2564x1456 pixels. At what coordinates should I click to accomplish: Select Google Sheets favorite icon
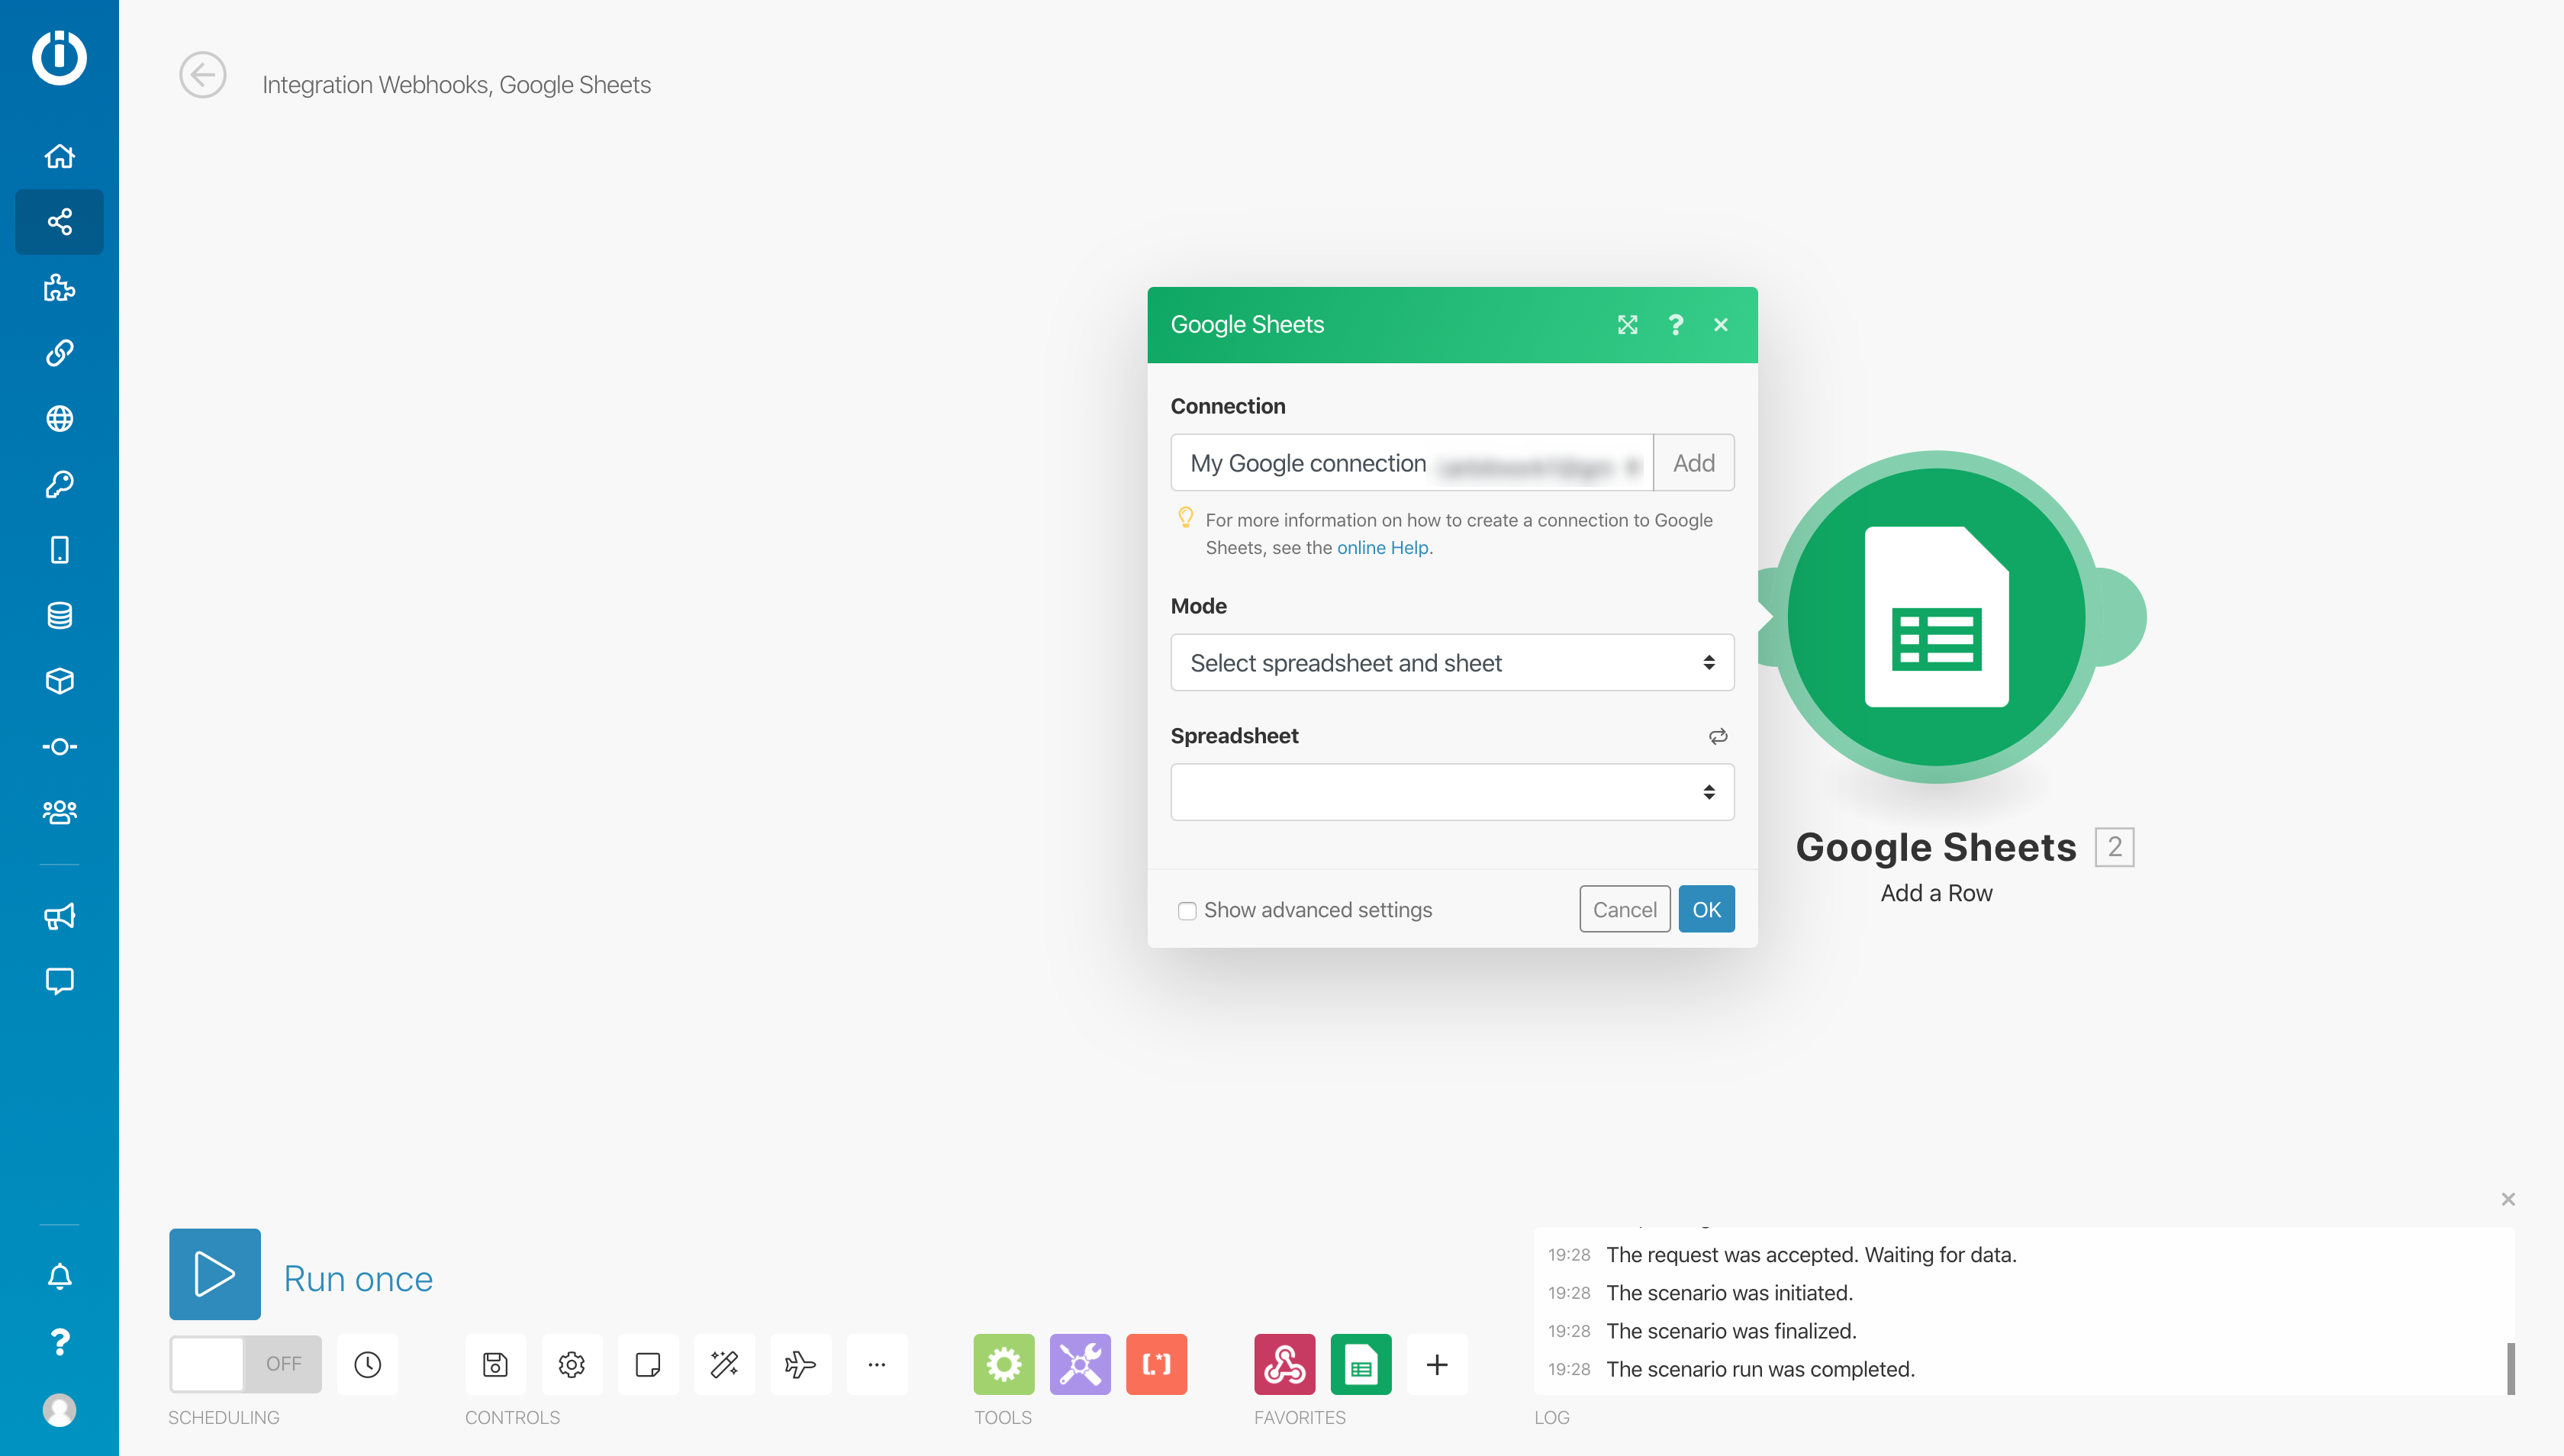pos(1361,1364)
